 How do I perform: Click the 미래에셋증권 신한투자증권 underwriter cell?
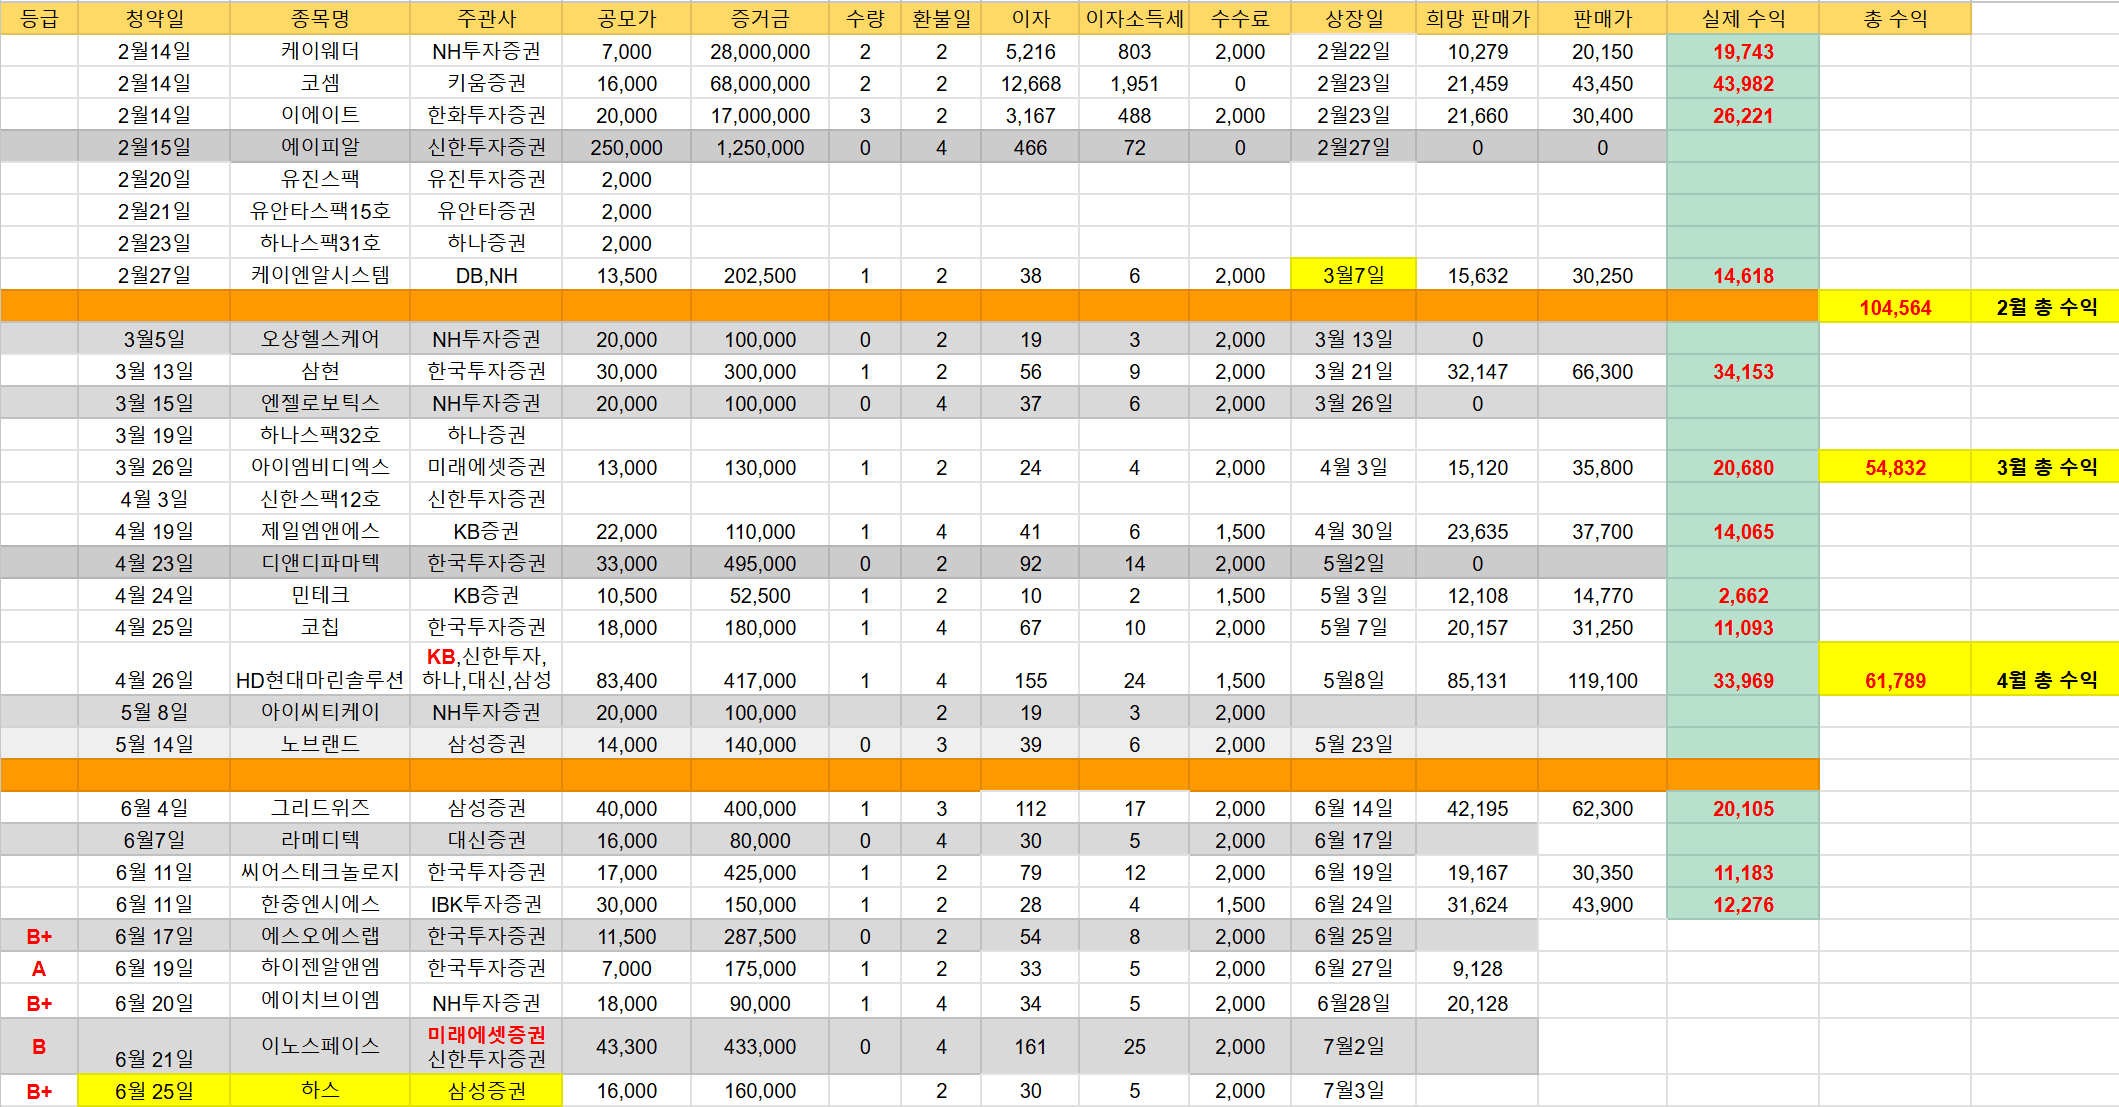tap(486, 1046)
